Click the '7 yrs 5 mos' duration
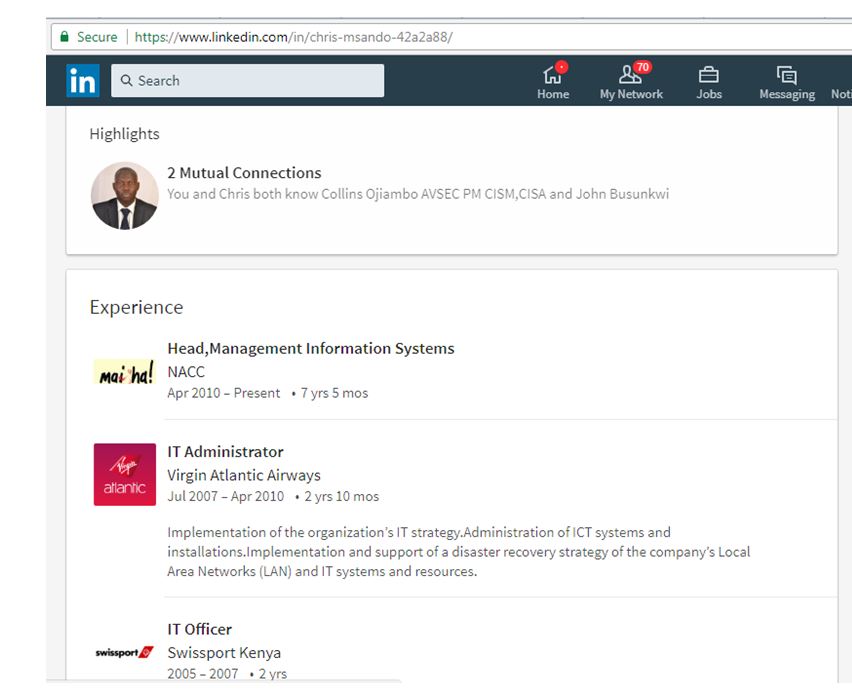852x698 pixels. click(x=334, y=393)
